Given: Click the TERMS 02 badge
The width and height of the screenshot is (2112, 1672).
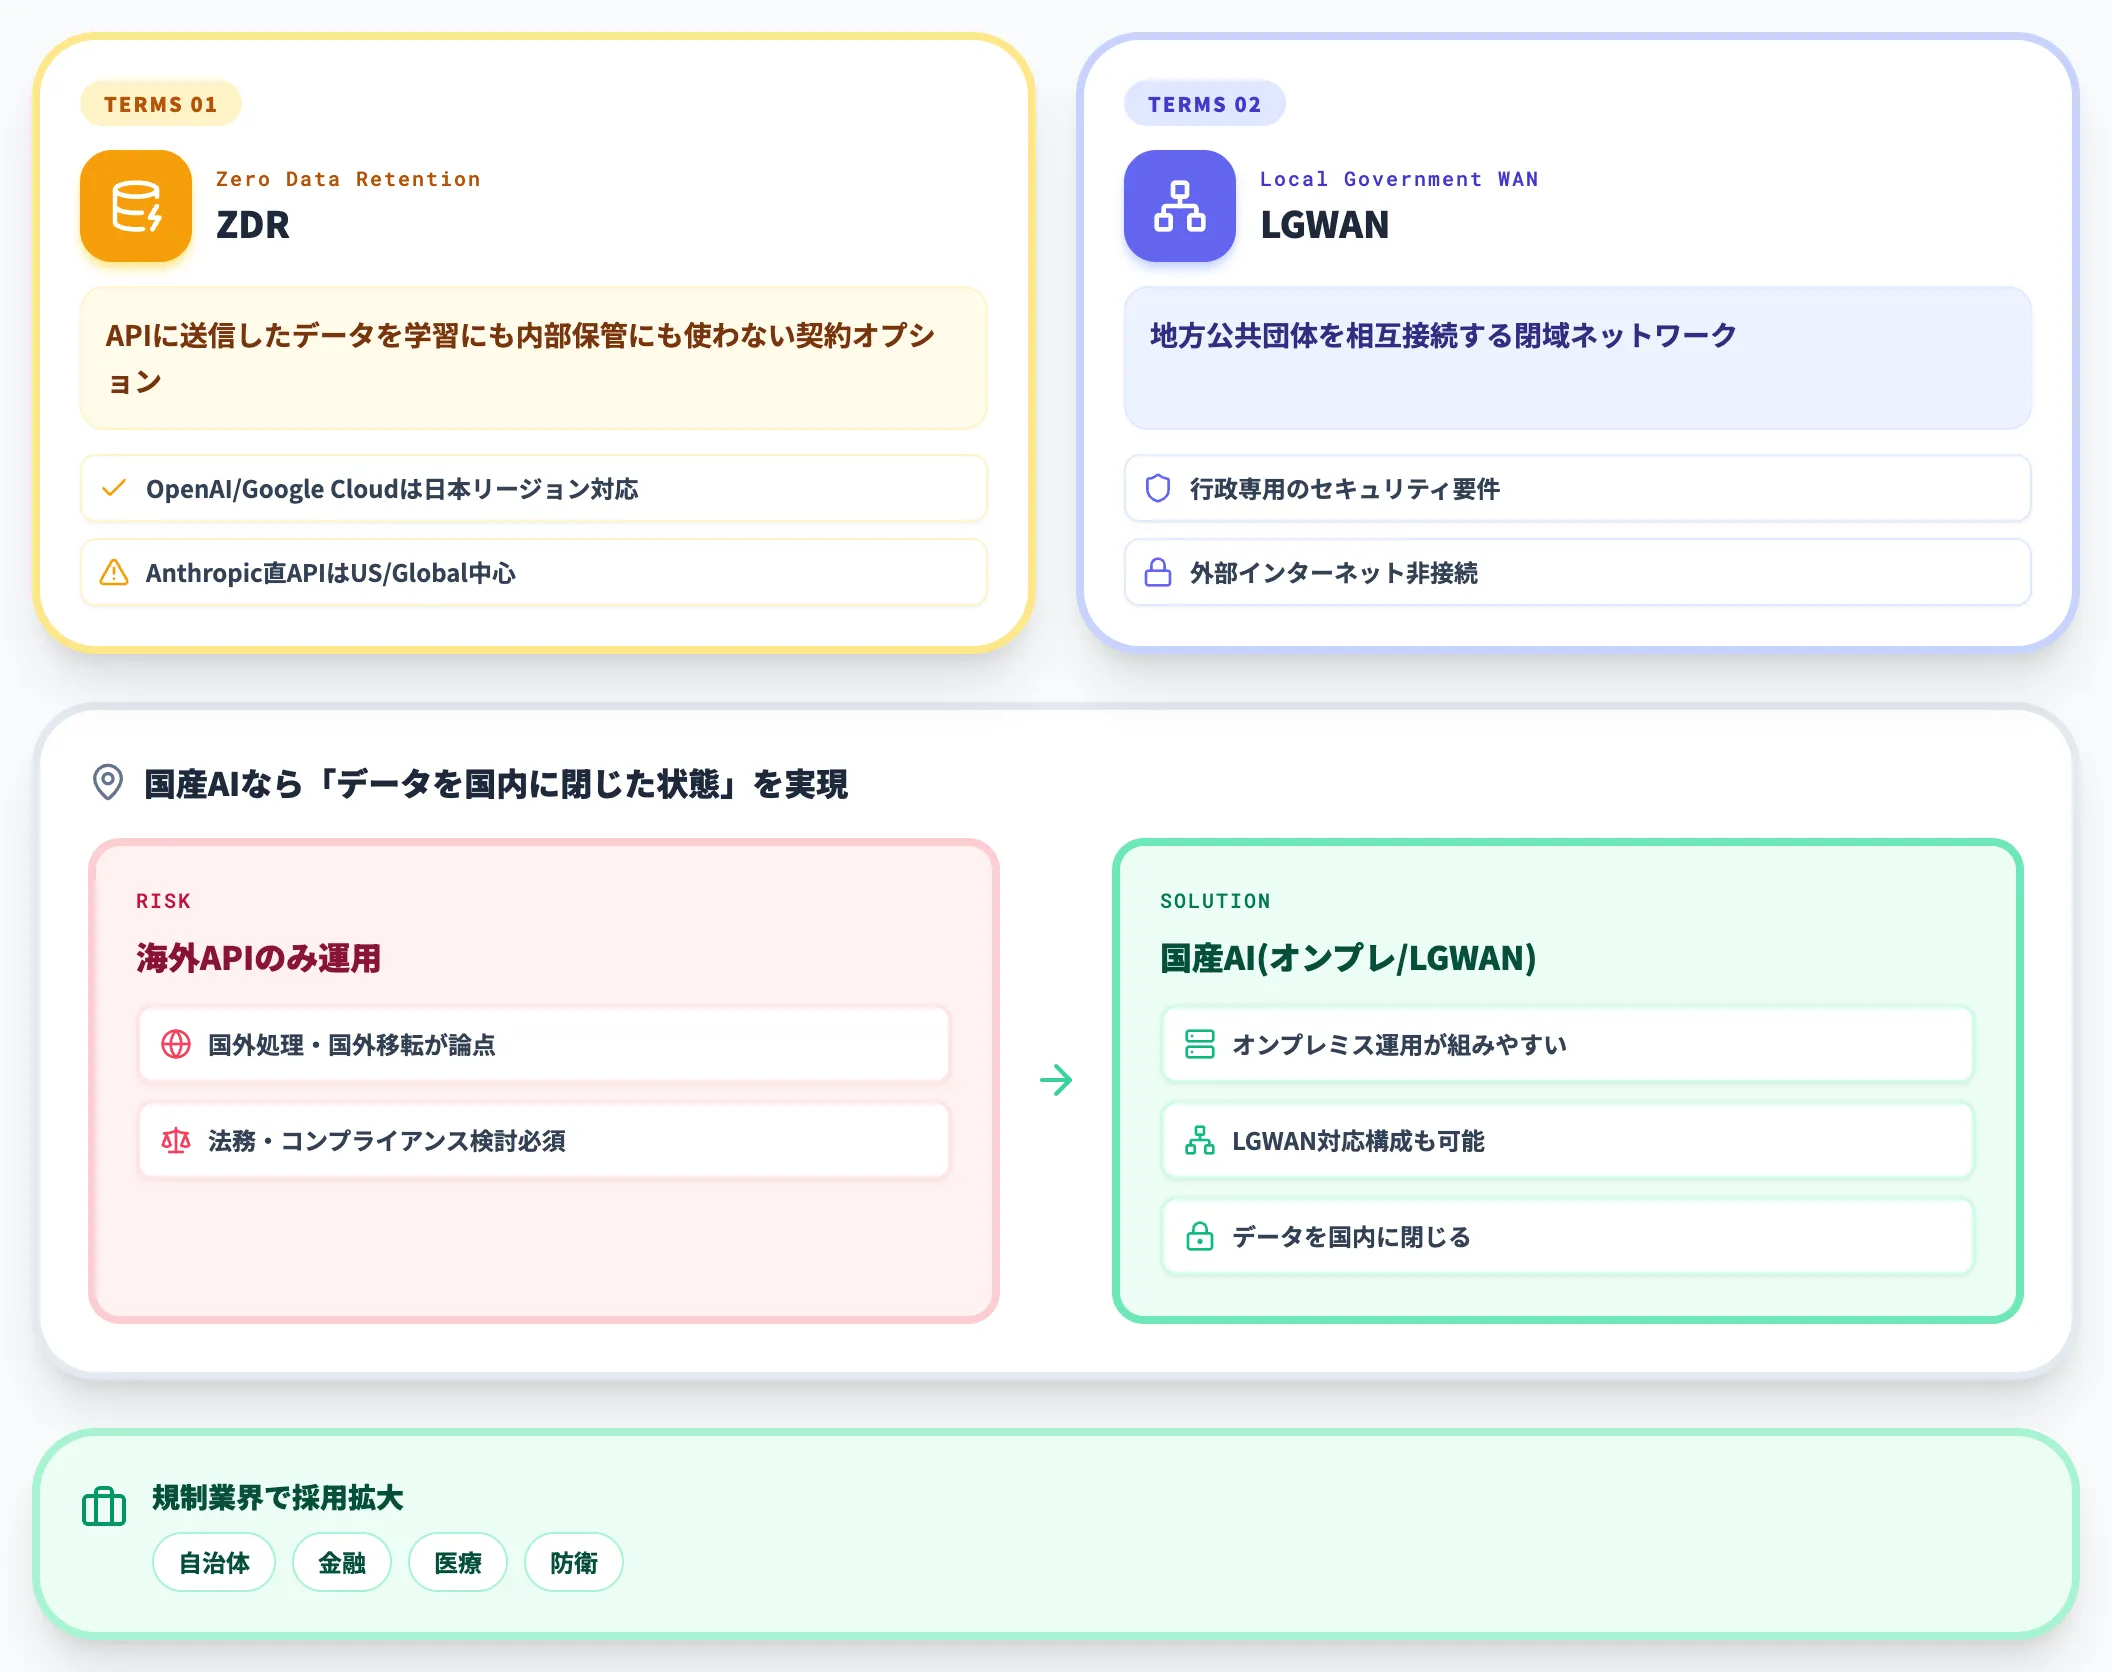Looking at the screenshot, I should click(x=1205, y=104).
